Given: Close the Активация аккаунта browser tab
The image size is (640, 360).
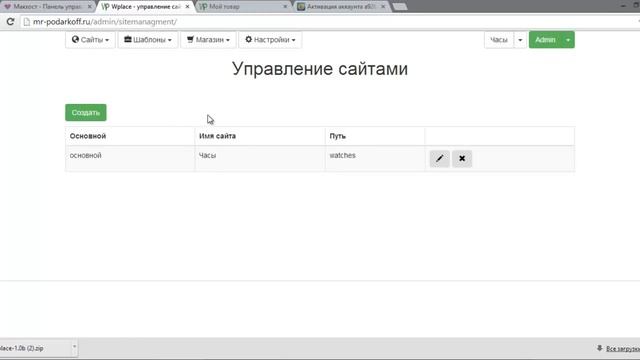Looking at the screenshot, I should (383, 7).
